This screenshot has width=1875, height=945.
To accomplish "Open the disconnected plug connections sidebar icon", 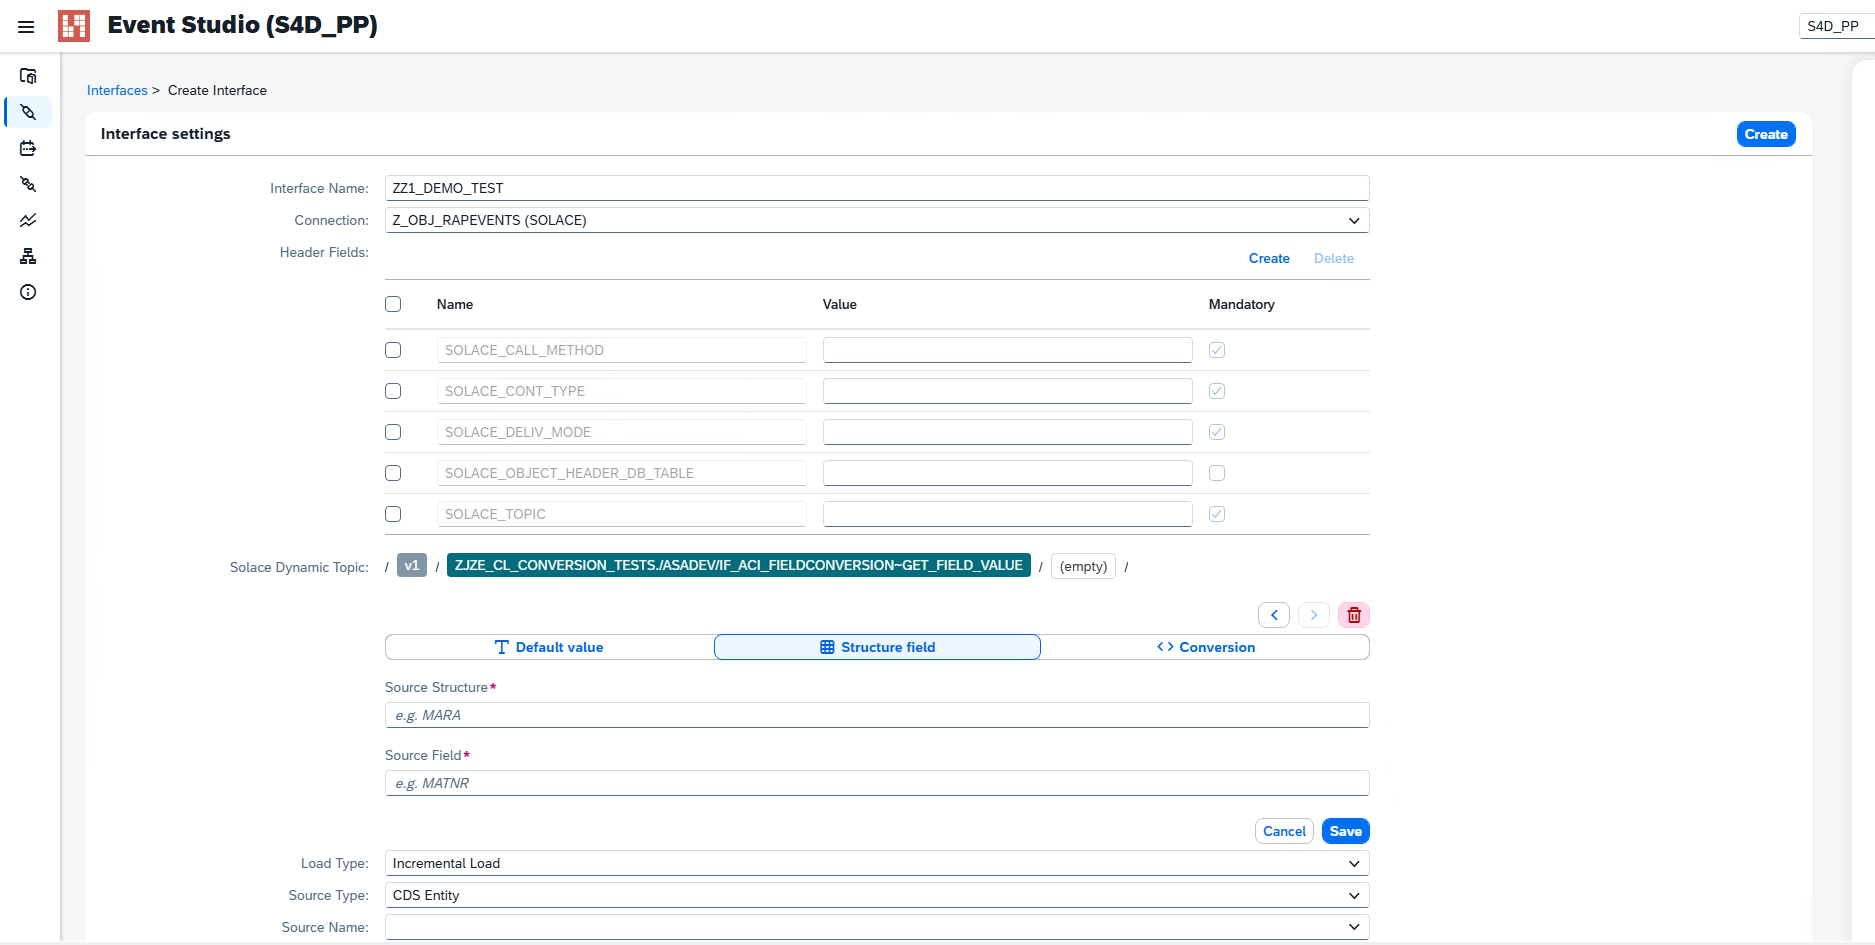I will 28,184.
